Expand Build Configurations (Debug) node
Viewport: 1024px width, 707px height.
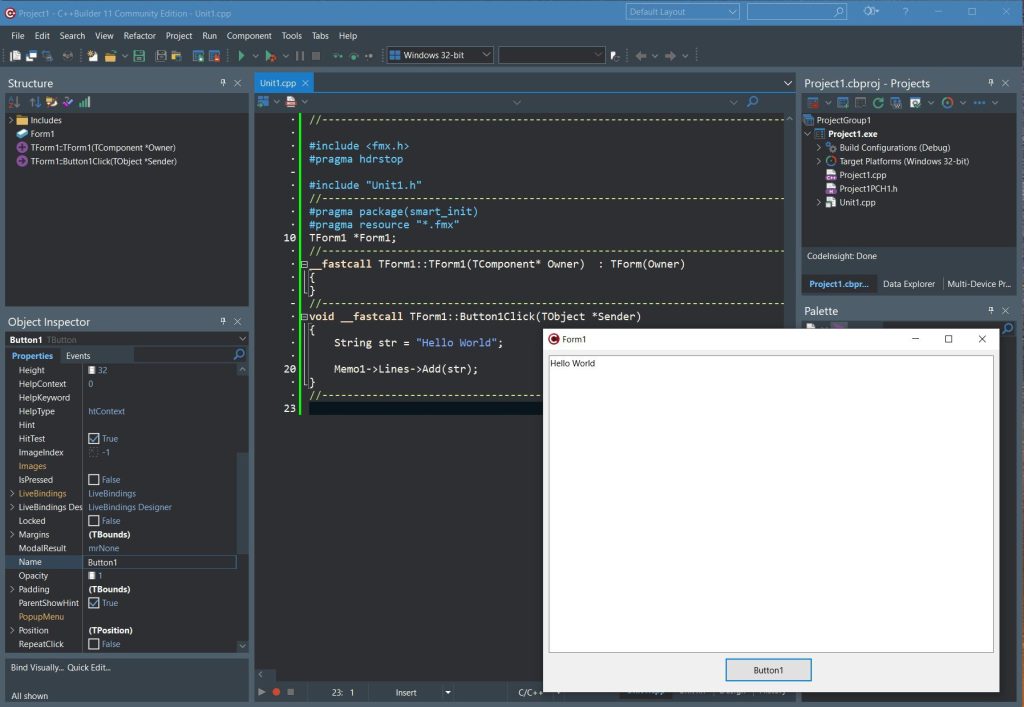pos(818,148)
